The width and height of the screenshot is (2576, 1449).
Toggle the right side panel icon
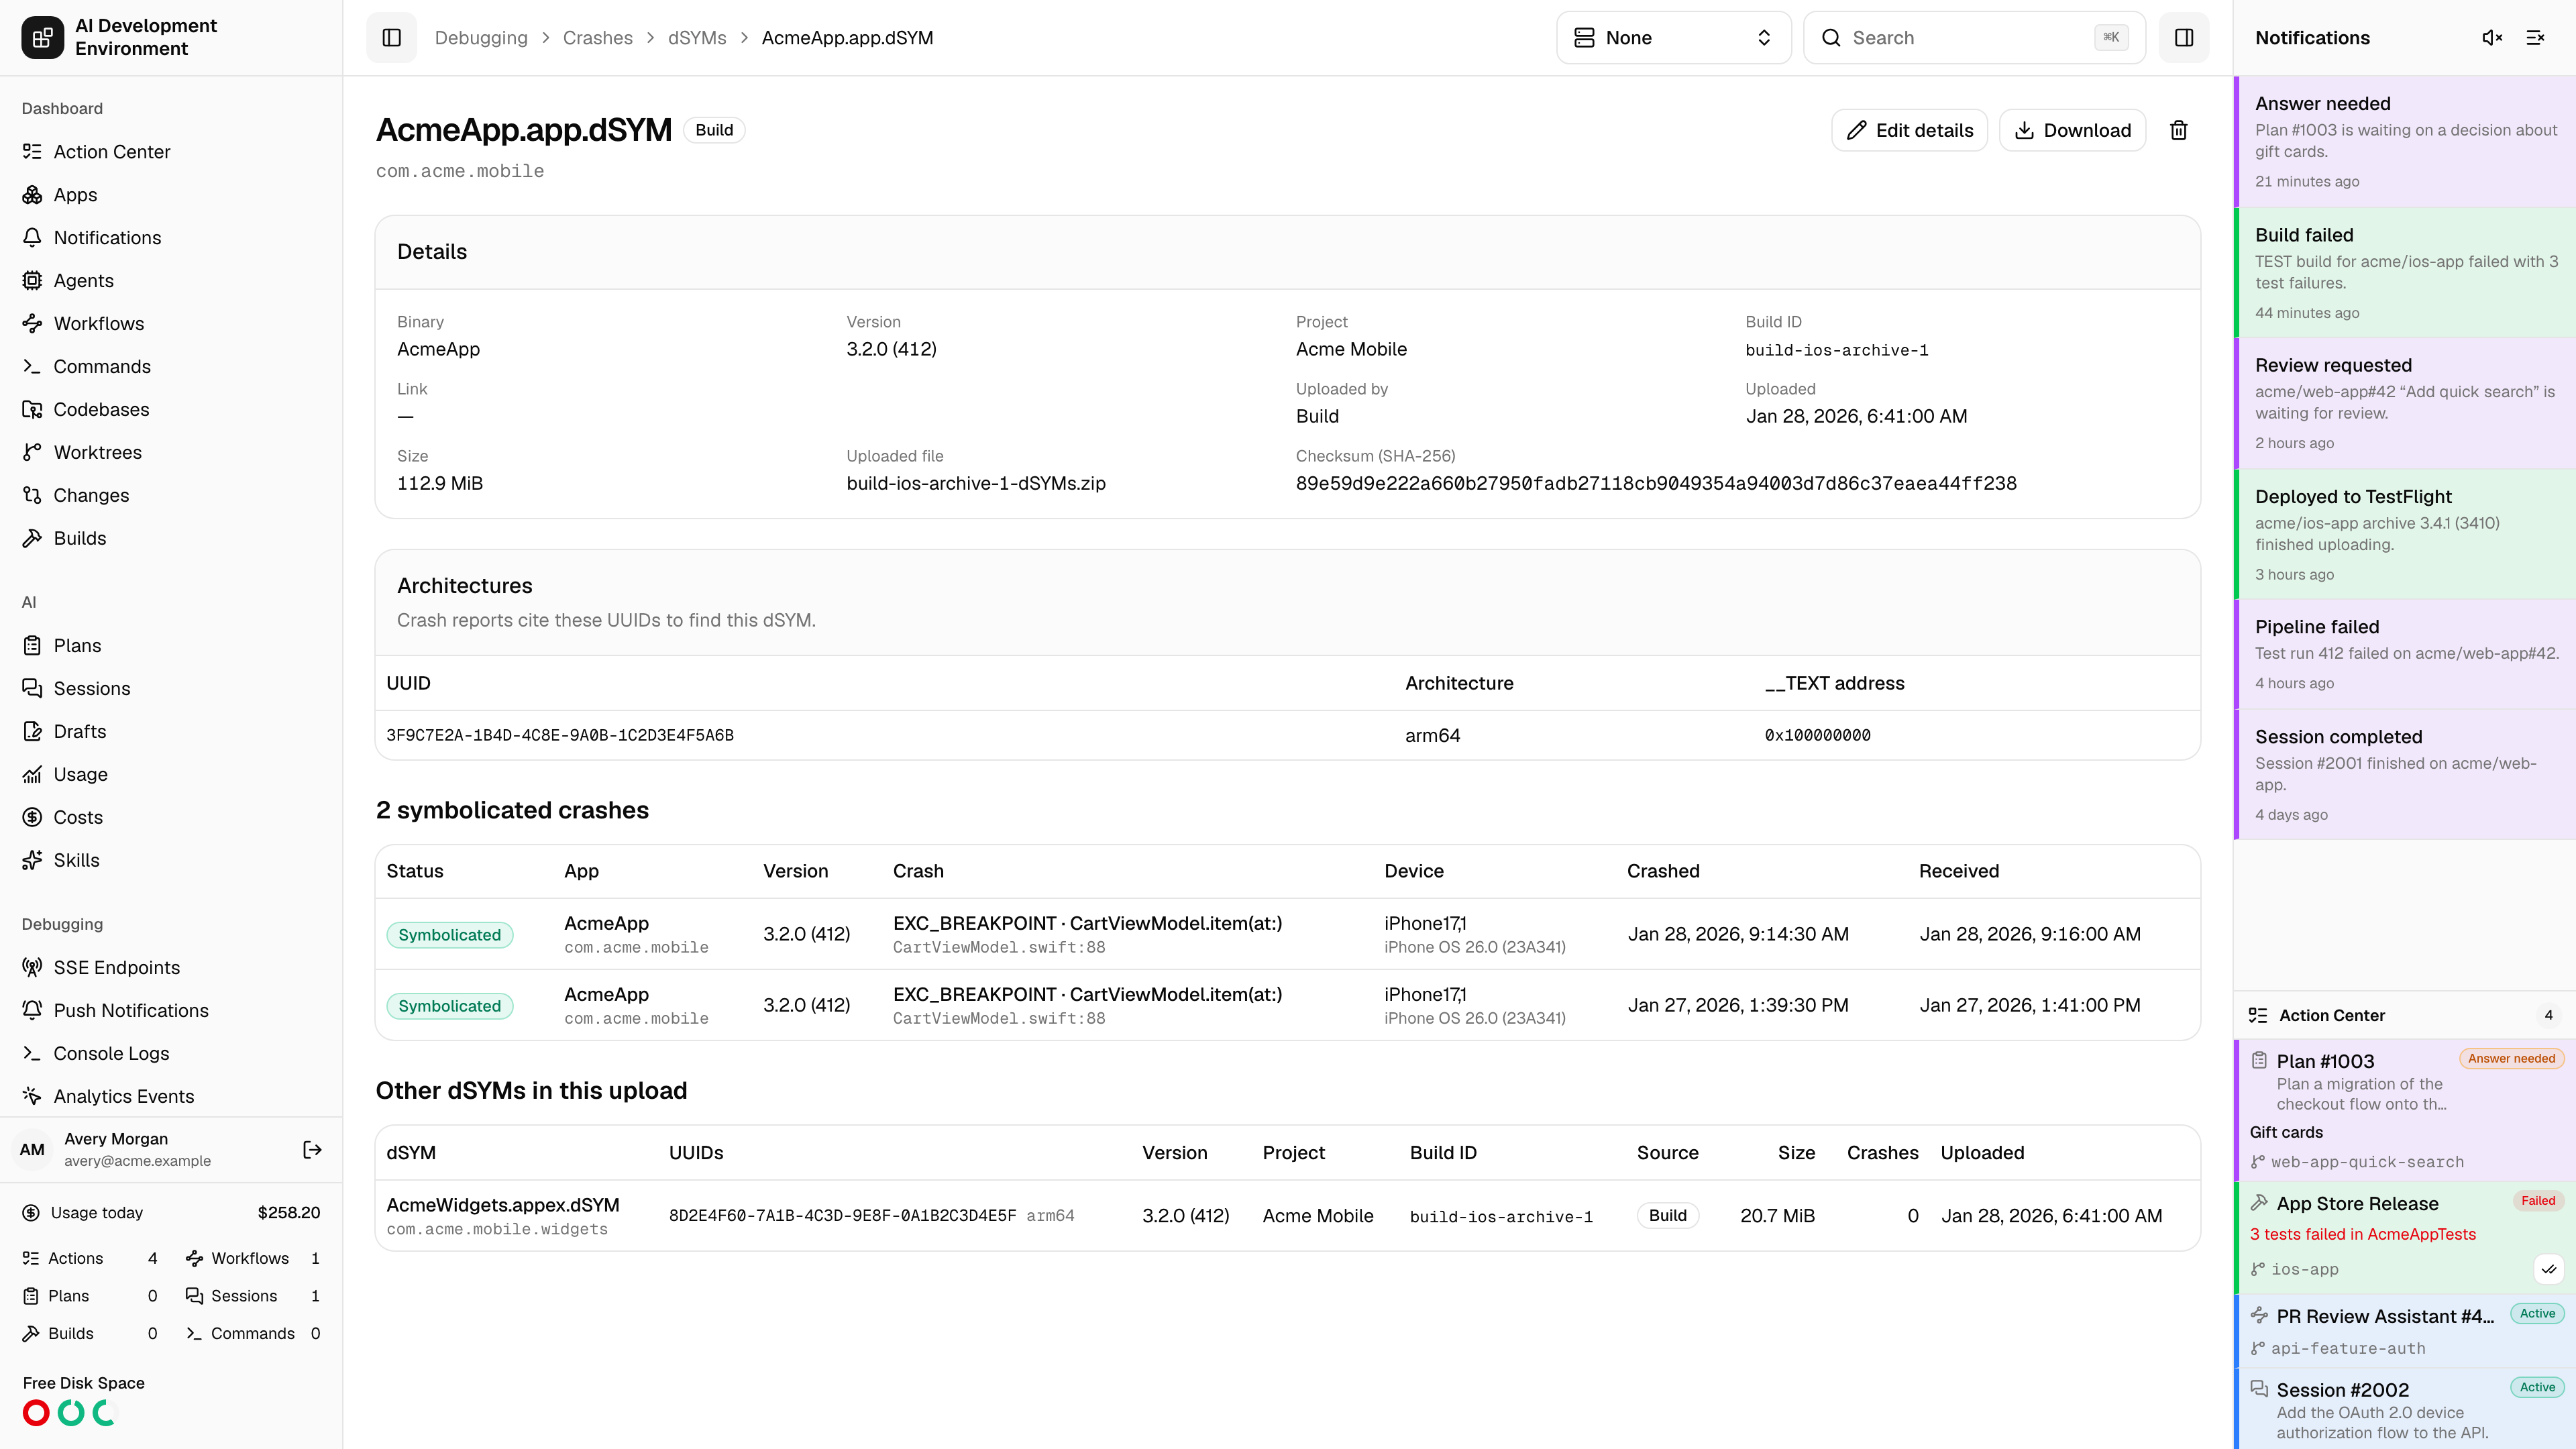2184,37
